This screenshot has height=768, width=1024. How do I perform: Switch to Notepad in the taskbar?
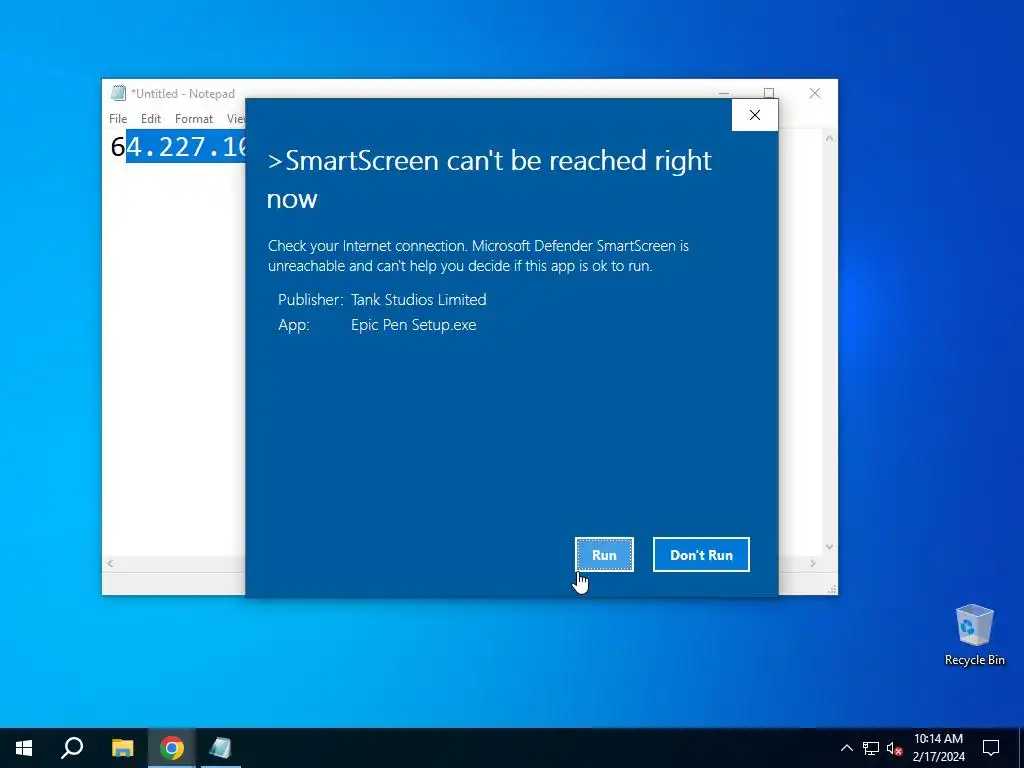[x=220, y=748]
